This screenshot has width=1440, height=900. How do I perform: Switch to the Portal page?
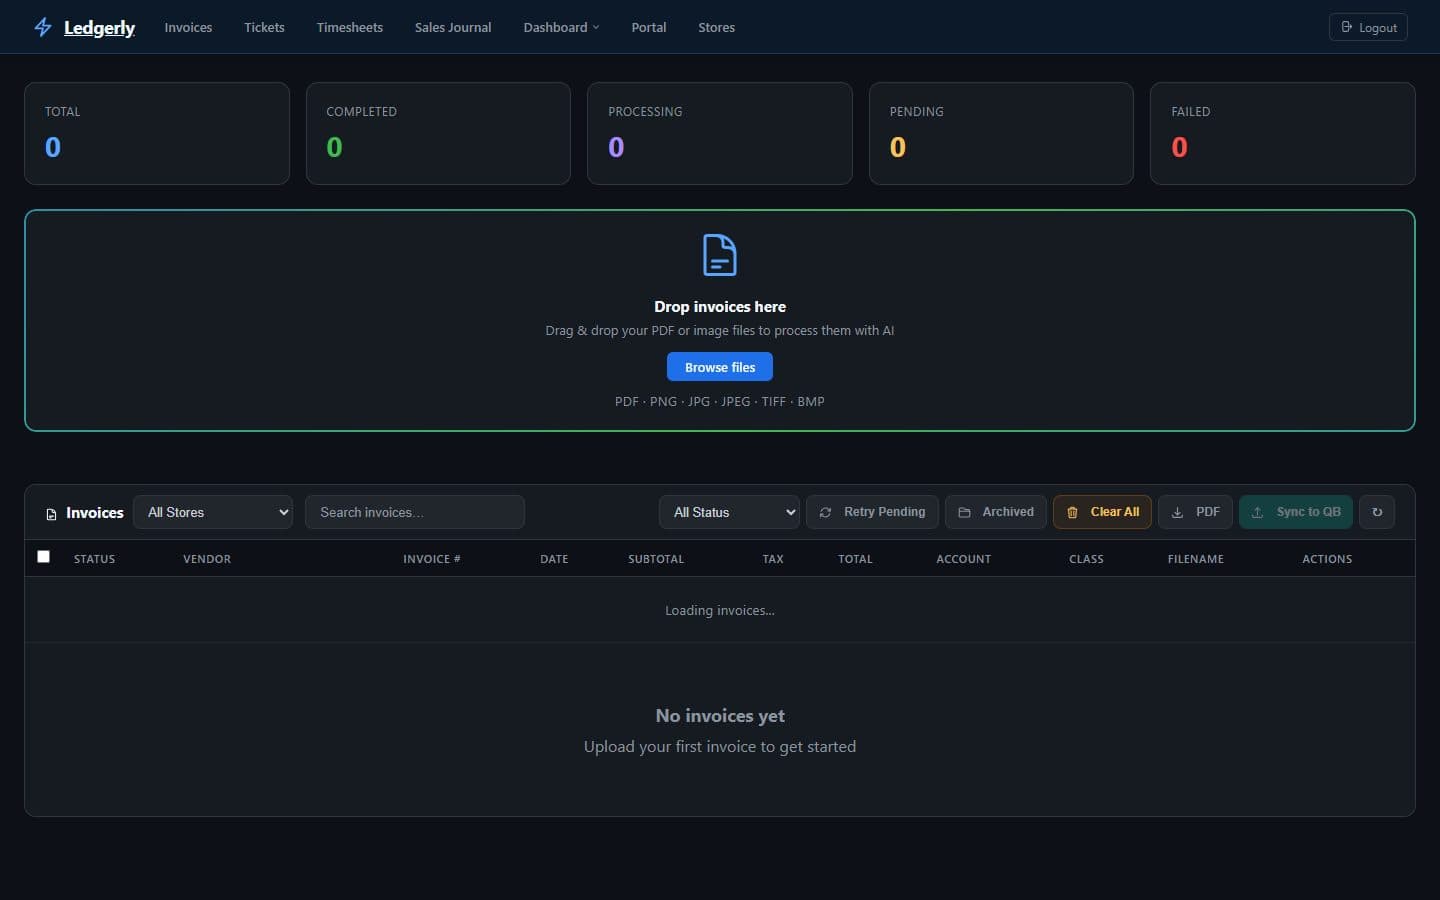[649, 27]
